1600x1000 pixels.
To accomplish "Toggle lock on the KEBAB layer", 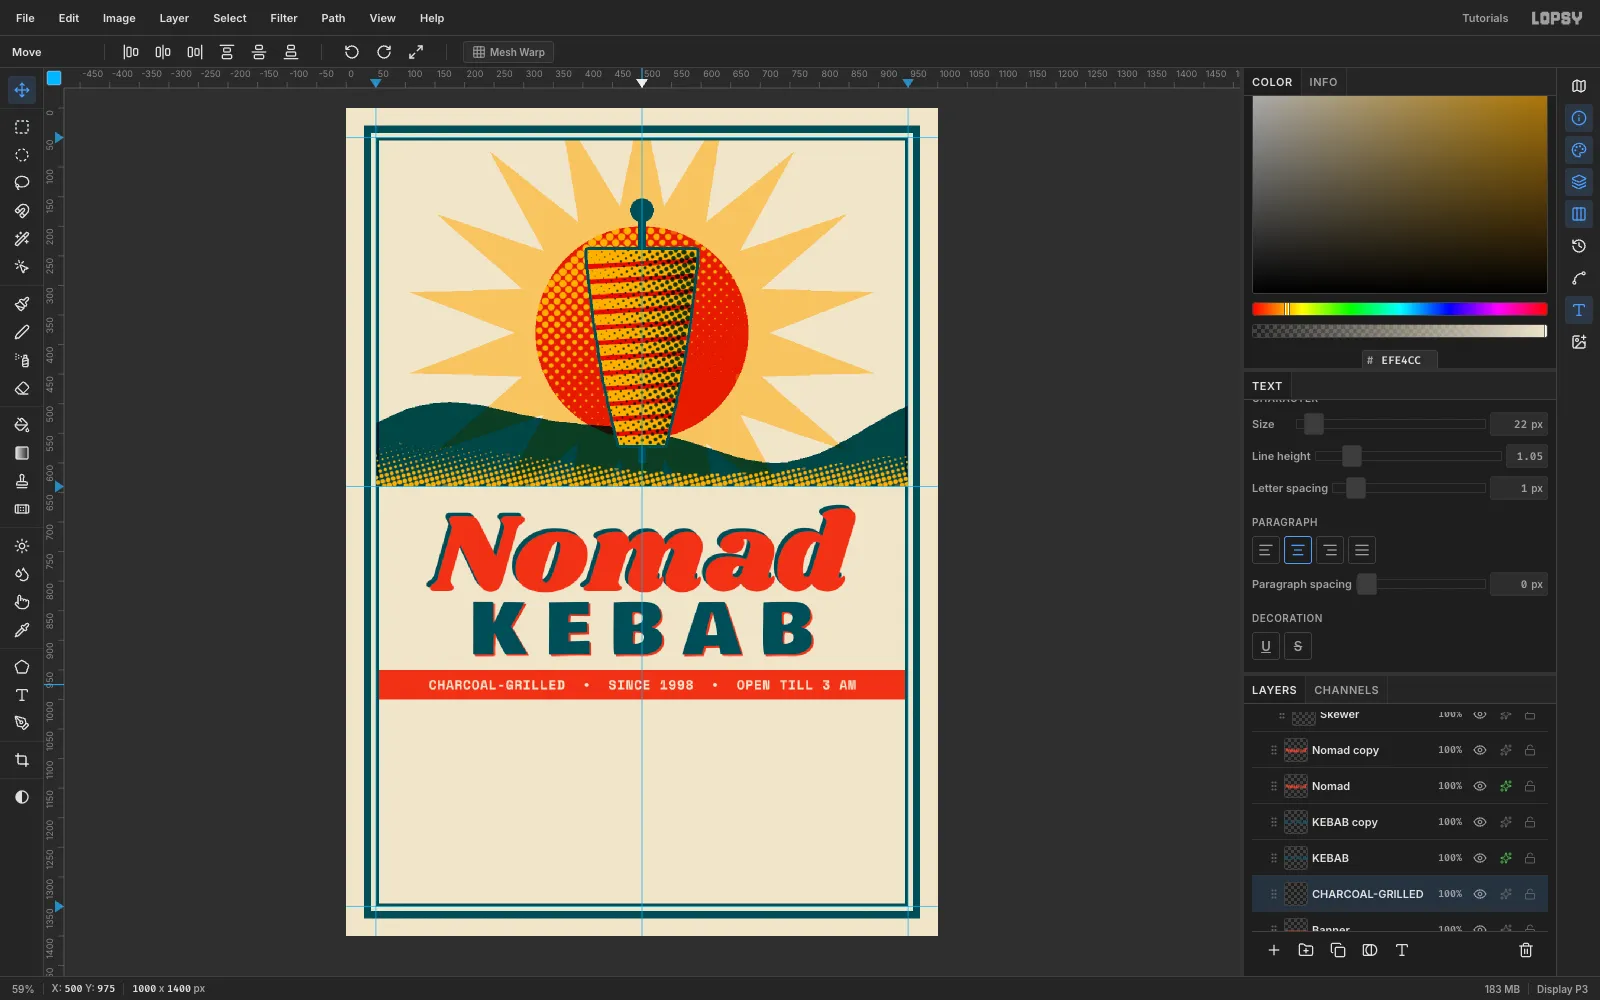I will point(1530,858).
